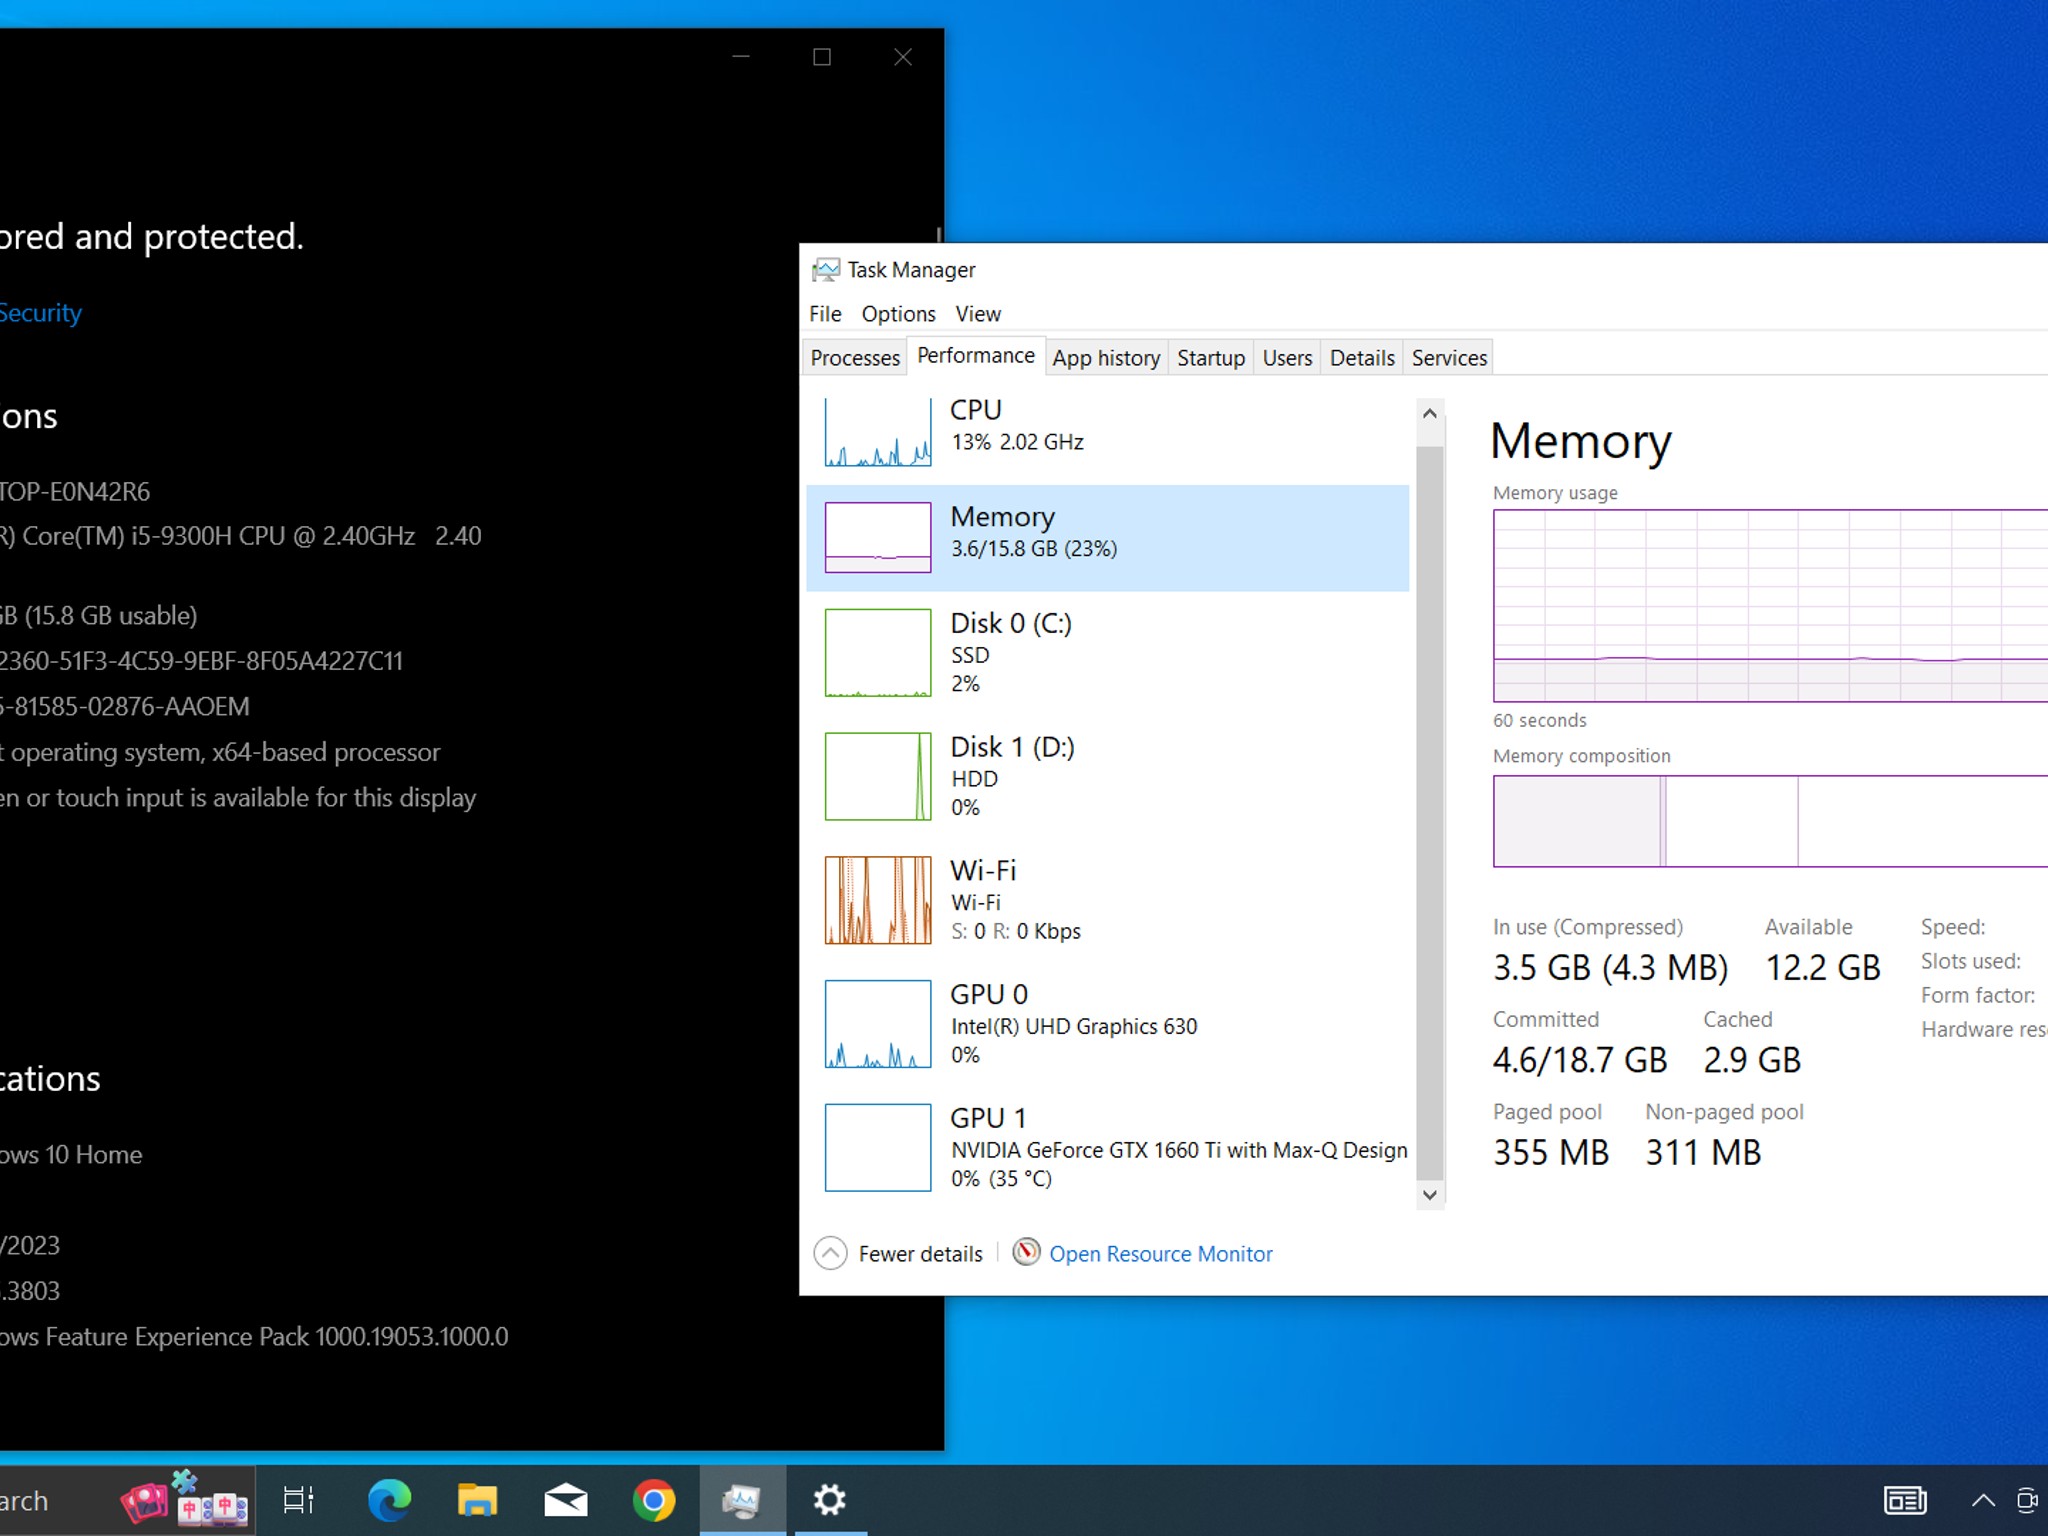Launch Google Chrome from the taskbar
Viewport: 2048px width, 1536px height.
[654, 1500]
